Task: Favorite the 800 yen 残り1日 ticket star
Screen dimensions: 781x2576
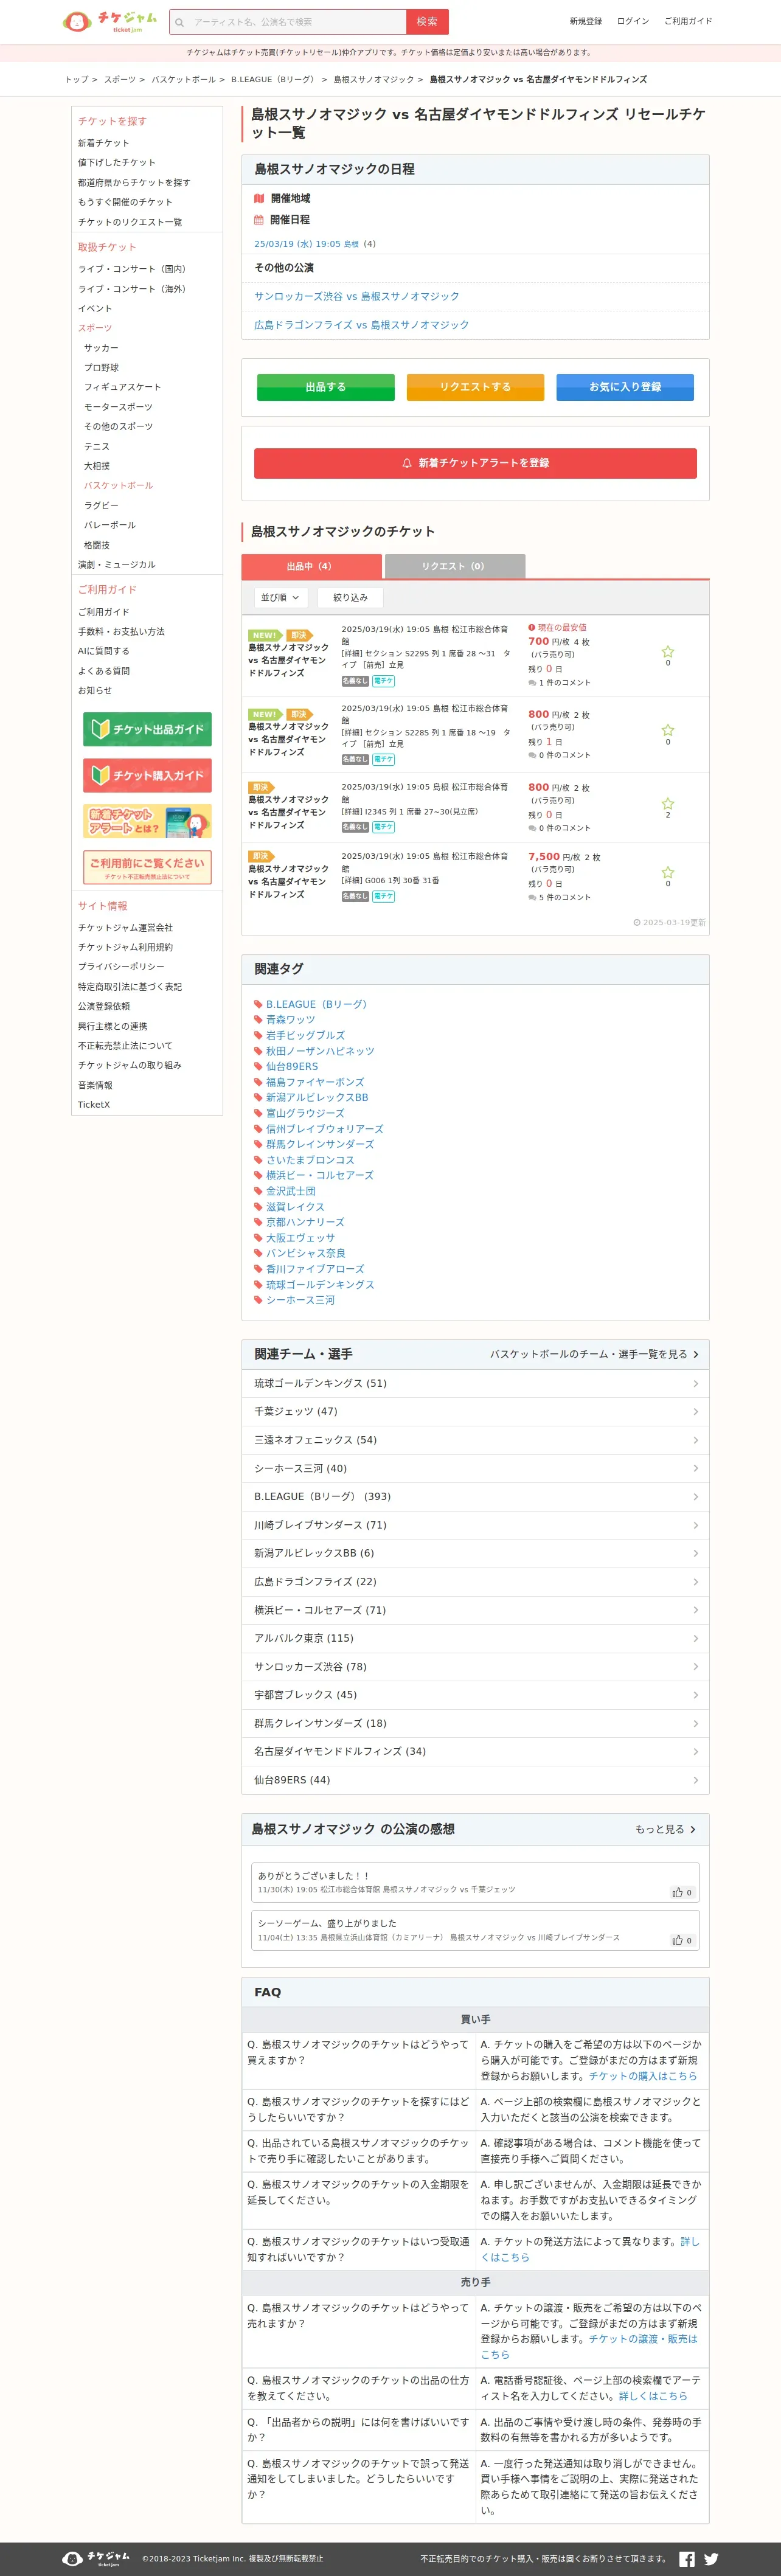Action: pyautogui.click(x=668, y=730)
